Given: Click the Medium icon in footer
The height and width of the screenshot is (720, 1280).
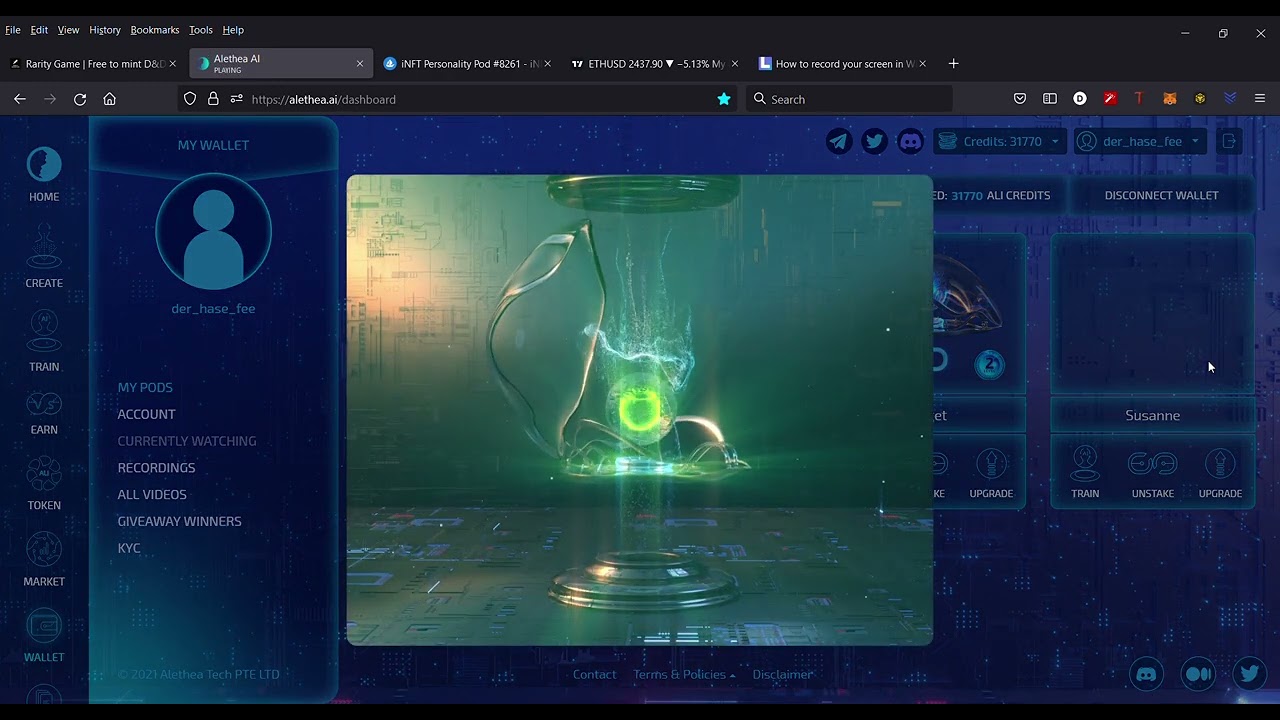Looking at the screenshot, I should (1198, 674).
